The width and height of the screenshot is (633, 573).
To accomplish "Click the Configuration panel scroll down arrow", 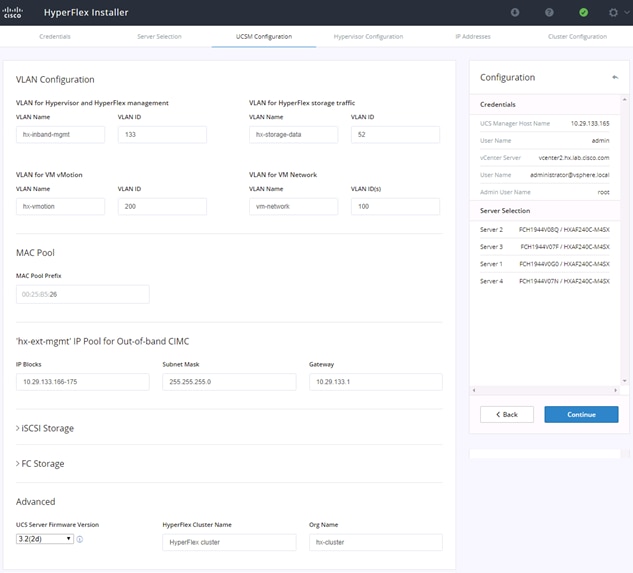I will [625, 381].
